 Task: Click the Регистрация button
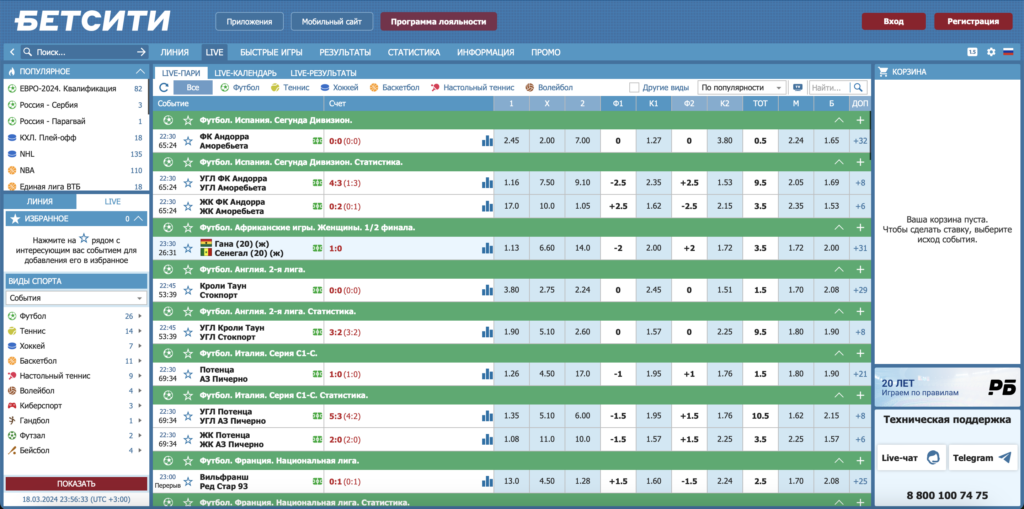click(973, 21)
